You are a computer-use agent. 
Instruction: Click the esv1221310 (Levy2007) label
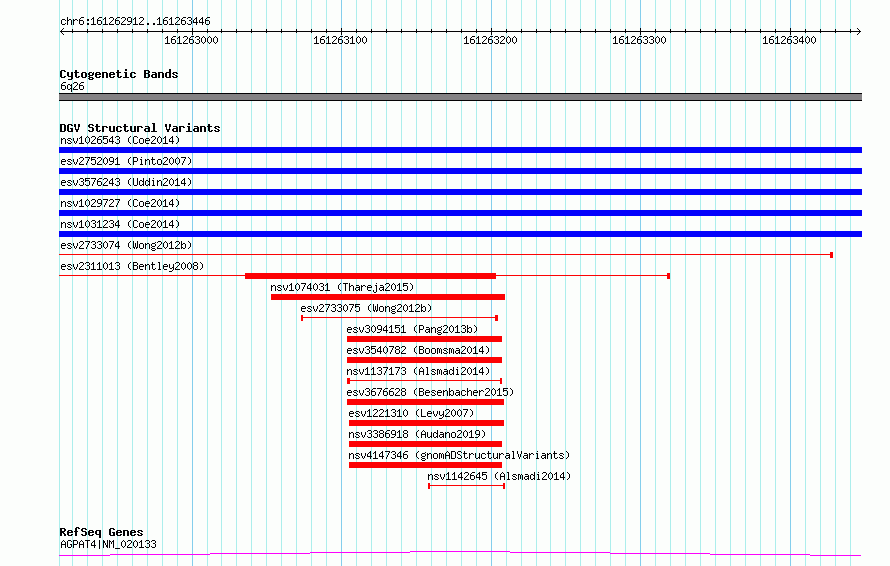coord(411,413)
